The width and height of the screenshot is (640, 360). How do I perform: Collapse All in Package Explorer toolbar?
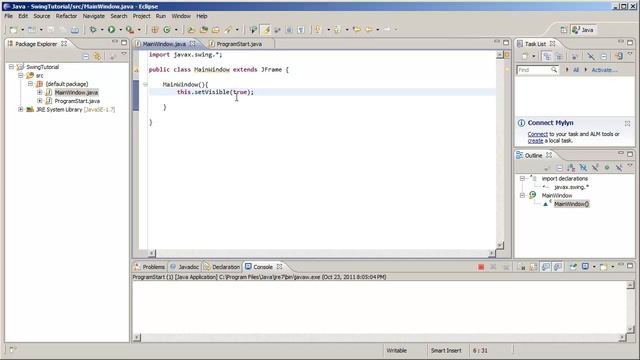coord(86,56)
